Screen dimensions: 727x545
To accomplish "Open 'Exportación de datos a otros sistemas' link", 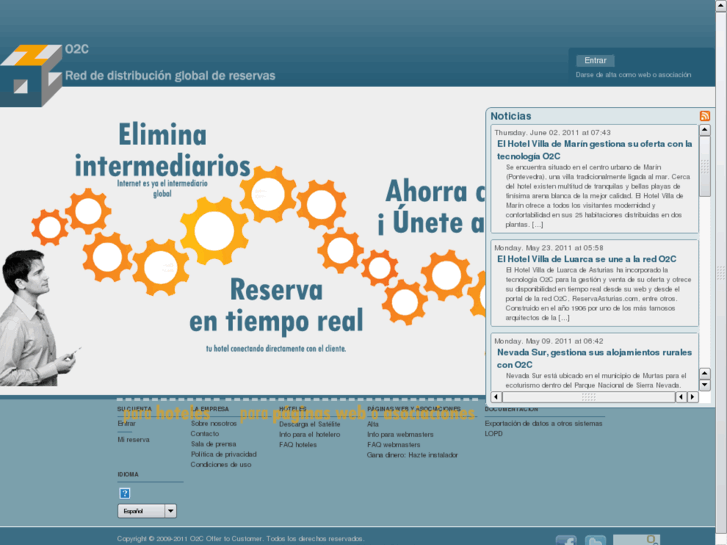I will tap(543, 423).
